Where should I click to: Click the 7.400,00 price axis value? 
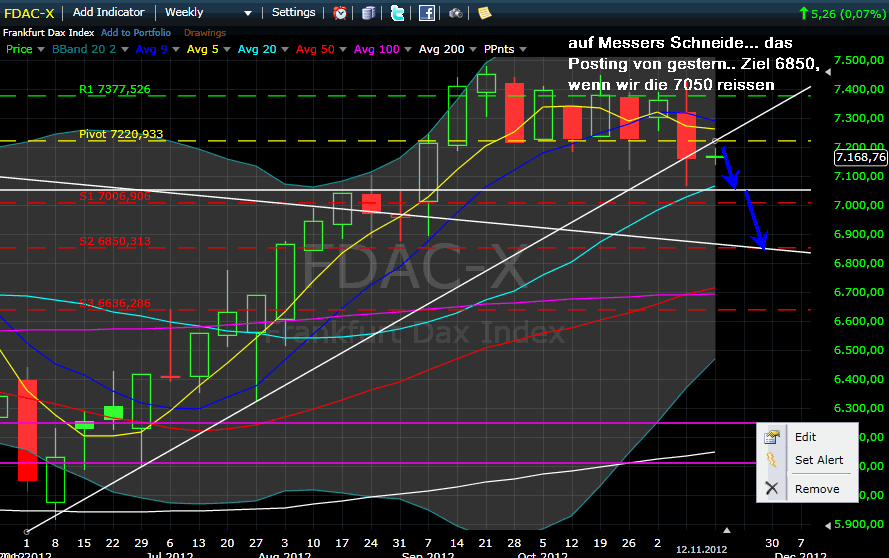coord(859,89)
